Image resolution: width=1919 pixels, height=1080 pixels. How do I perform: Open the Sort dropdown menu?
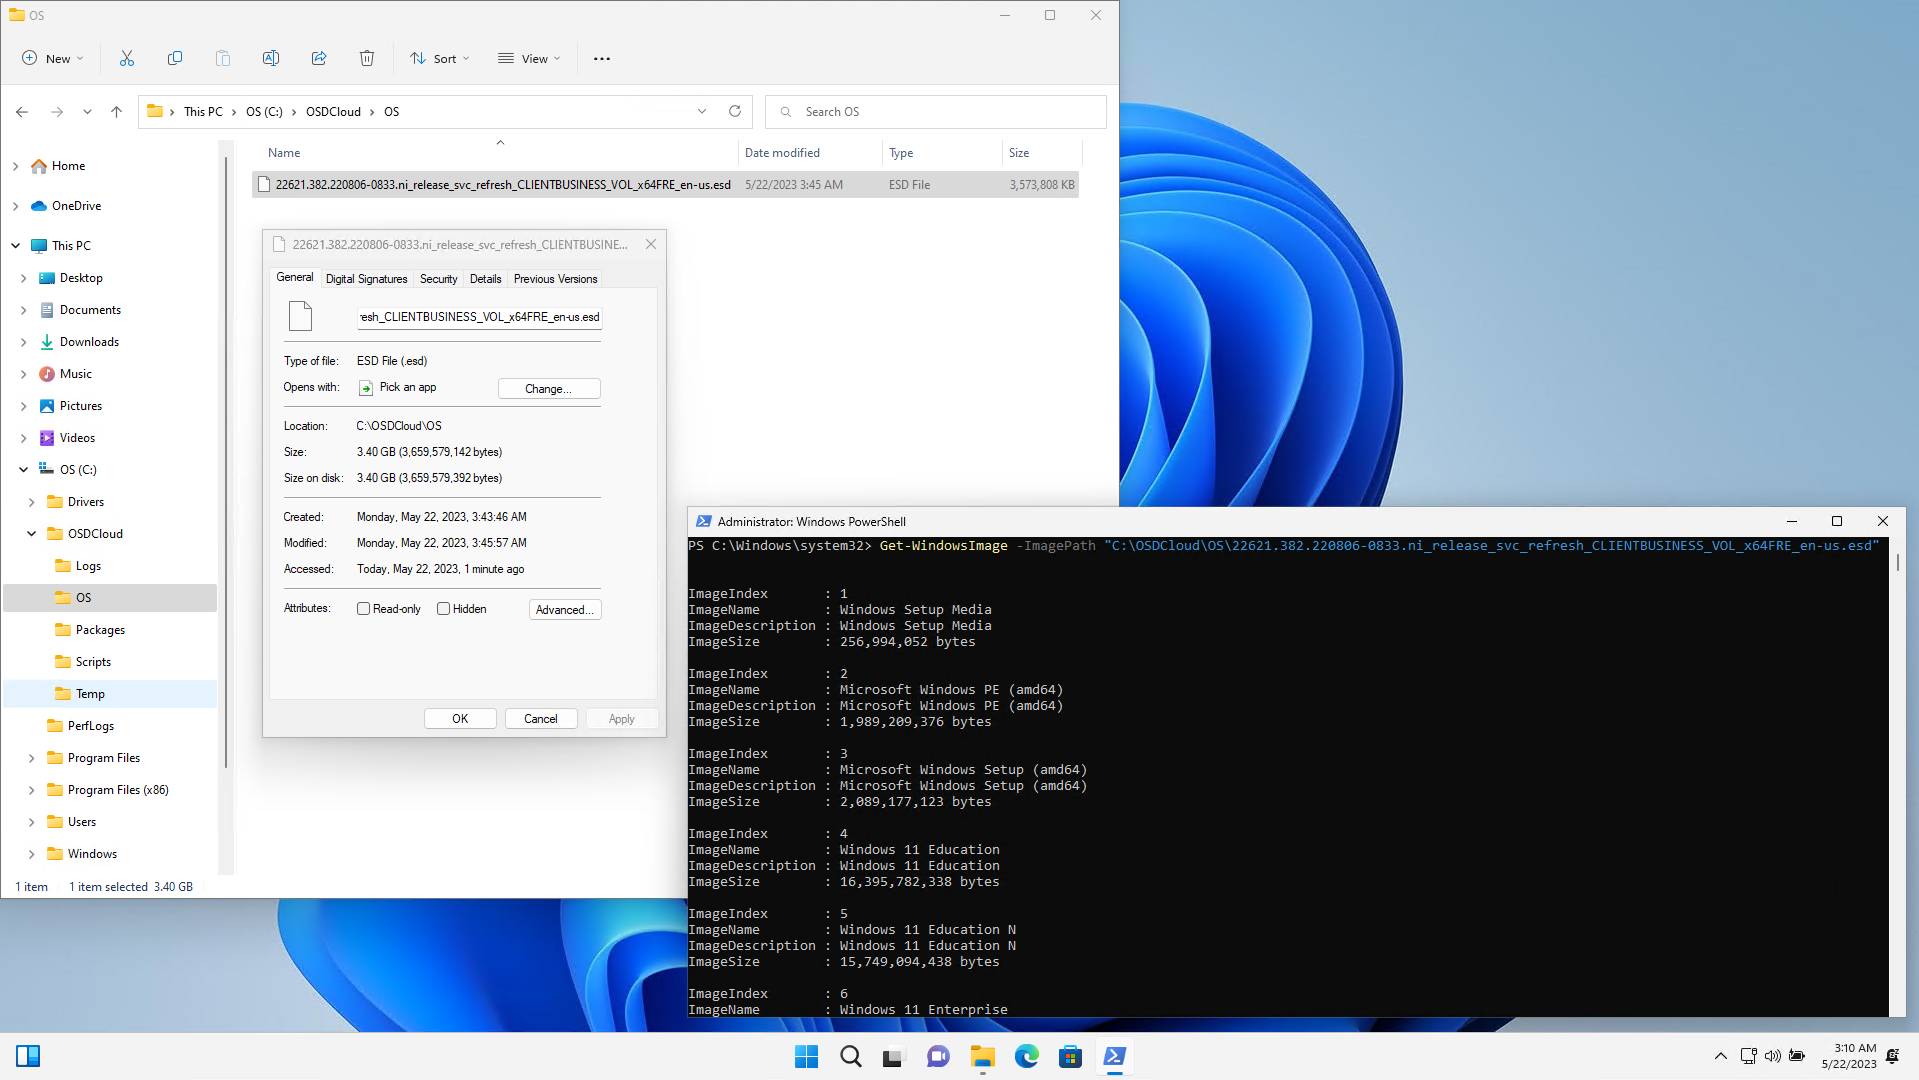pyautogui.click(x=439, y=58)
